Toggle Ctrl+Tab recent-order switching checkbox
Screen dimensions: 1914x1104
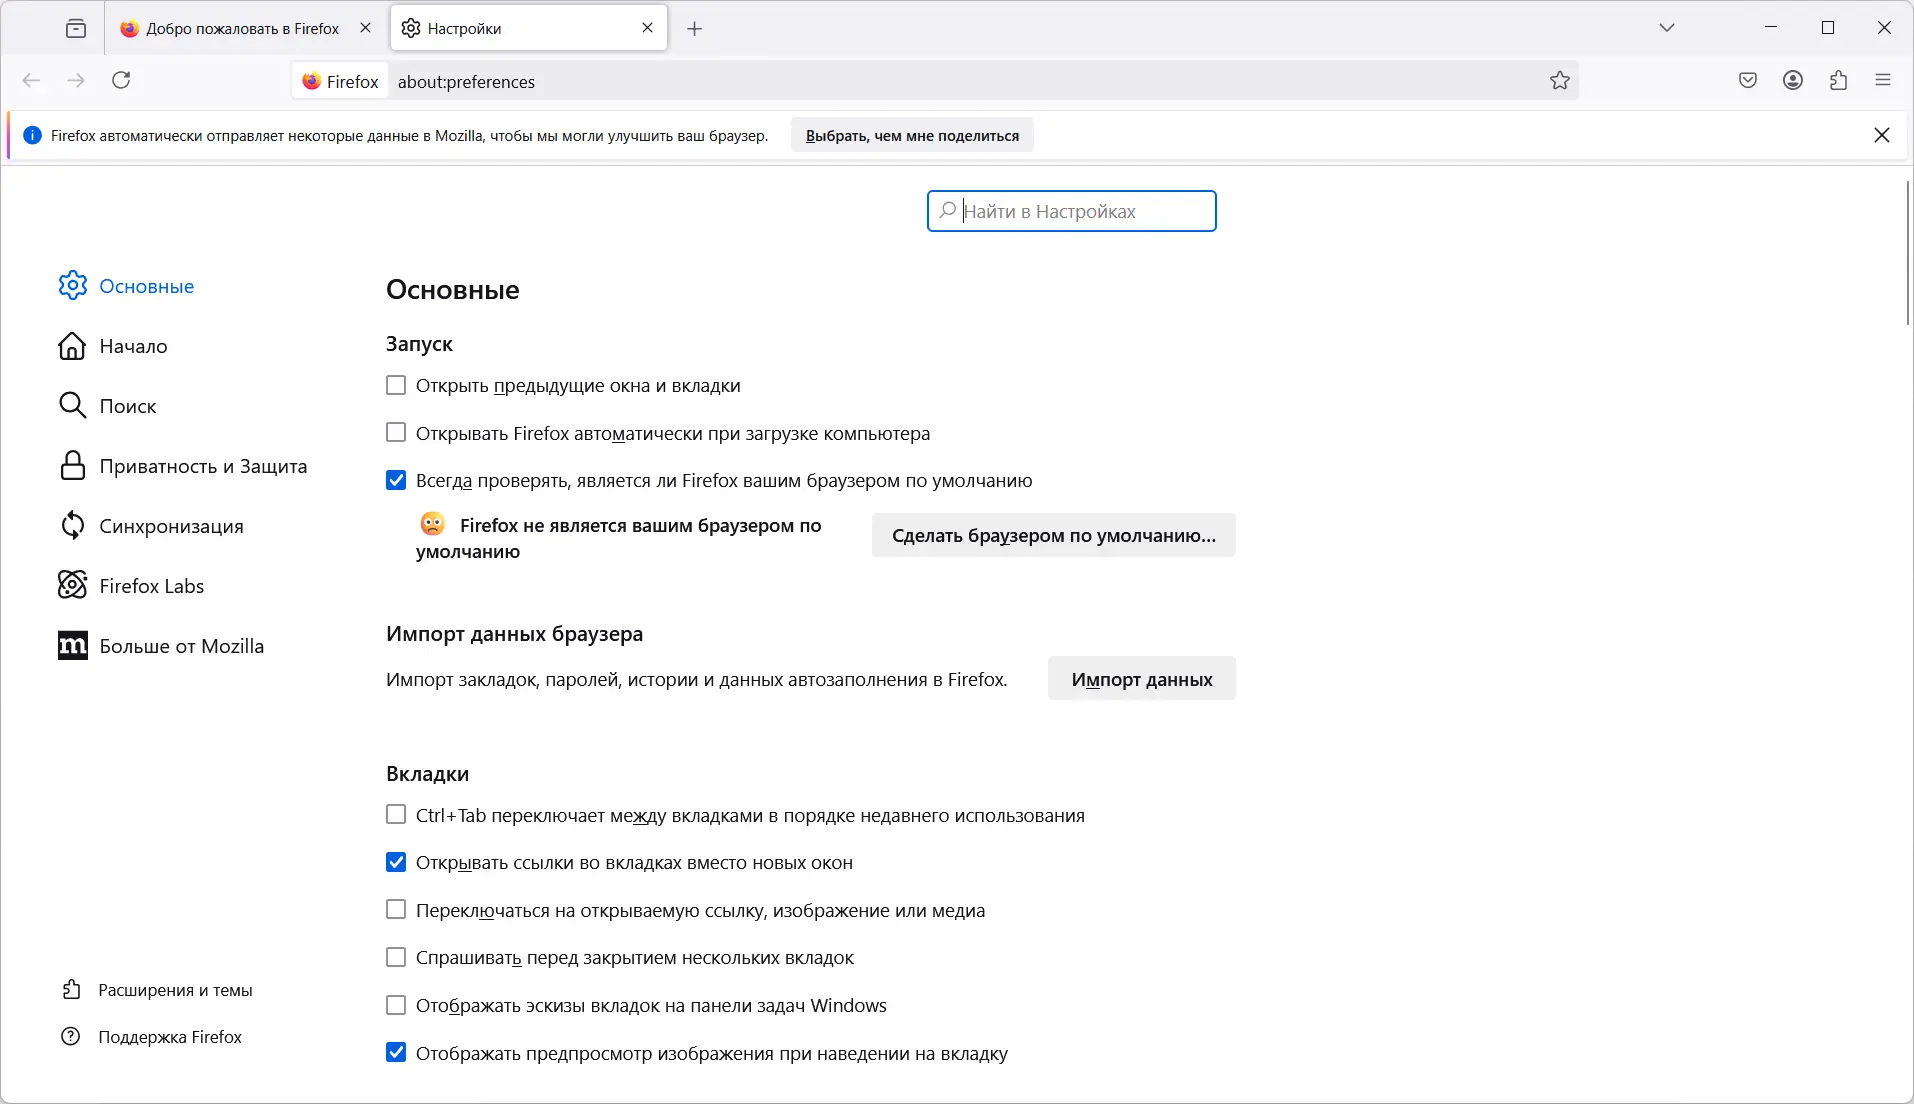[x=396, y=816]
